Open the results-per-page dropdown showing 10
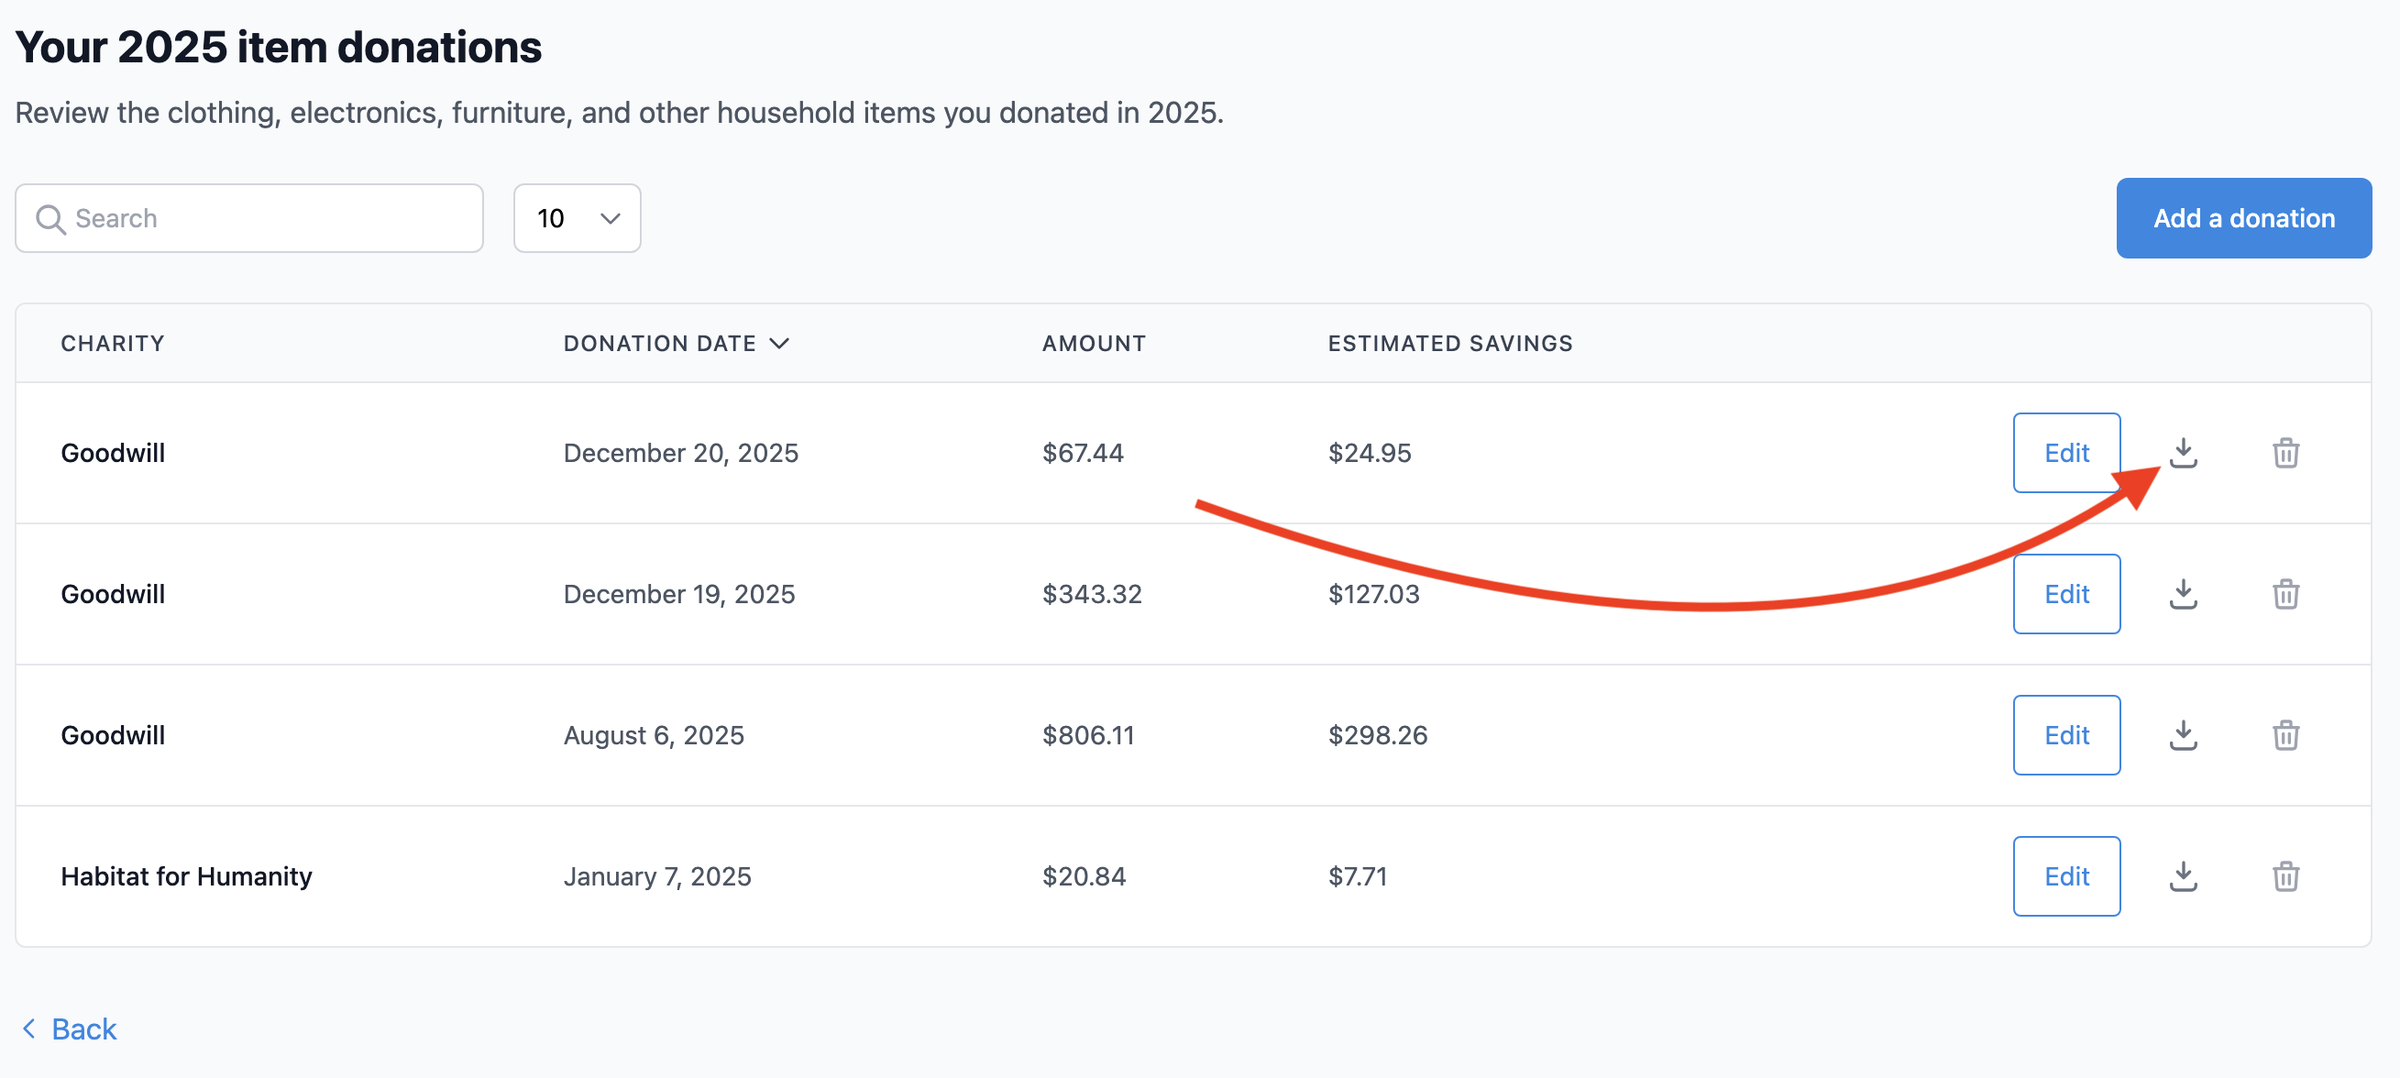This screenshot has height=1078, width=2400. (x=577, y=218)
